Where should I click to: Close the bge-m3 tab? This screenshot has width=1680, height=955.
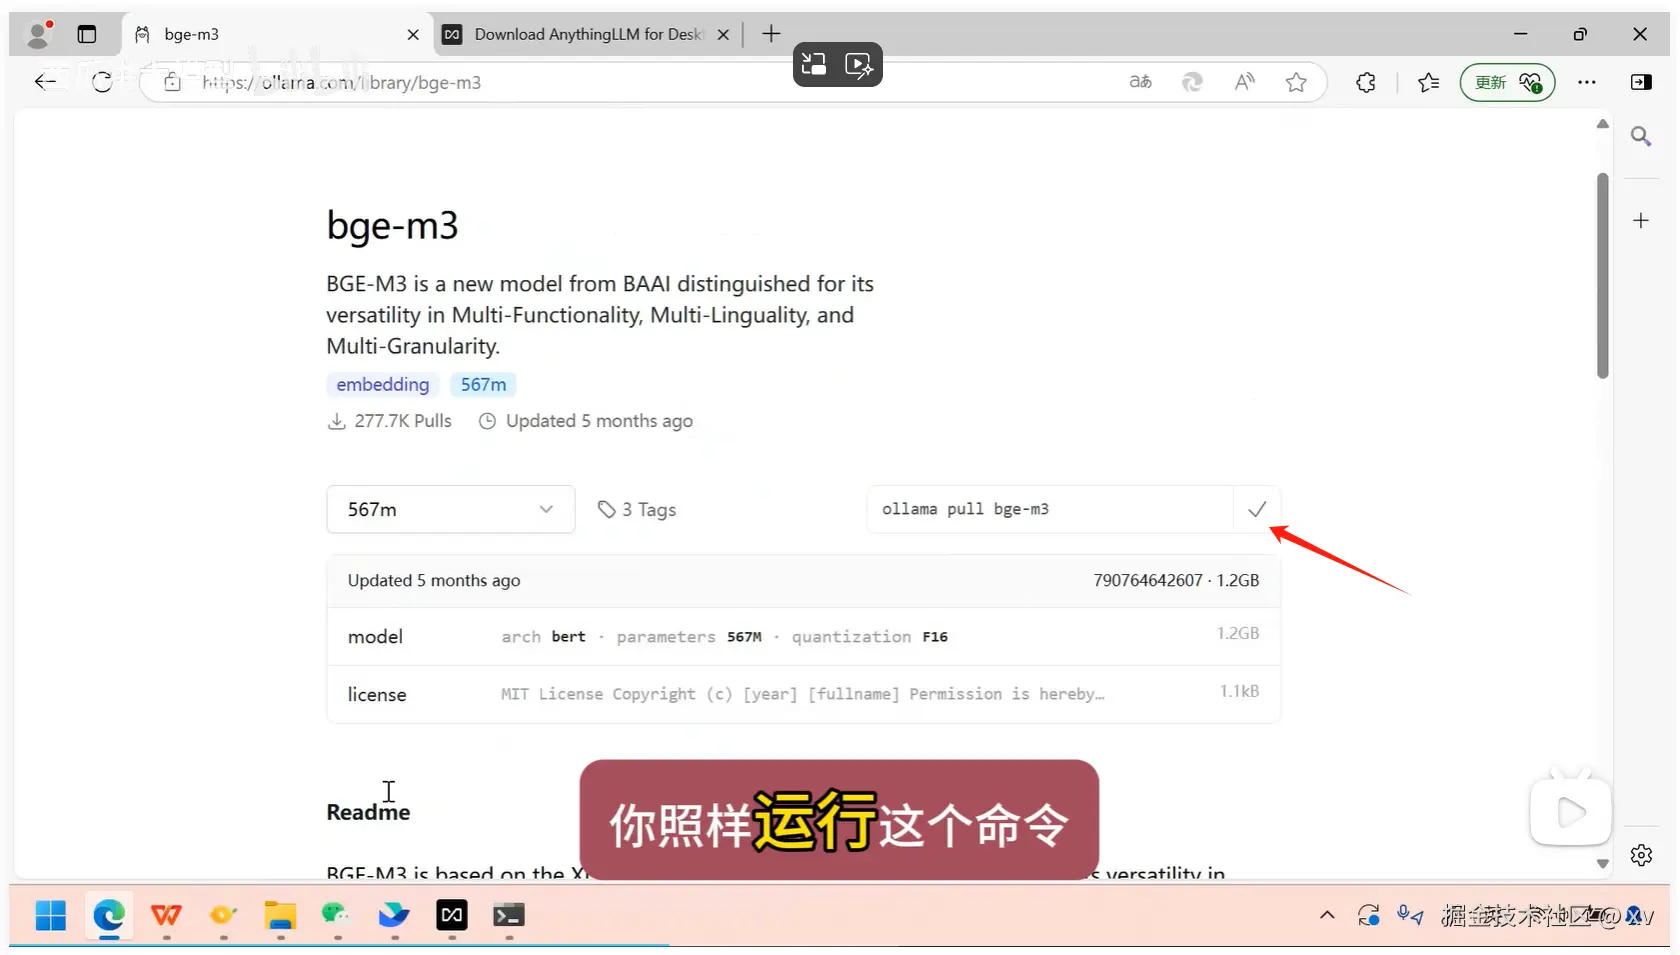pos(413,34)
